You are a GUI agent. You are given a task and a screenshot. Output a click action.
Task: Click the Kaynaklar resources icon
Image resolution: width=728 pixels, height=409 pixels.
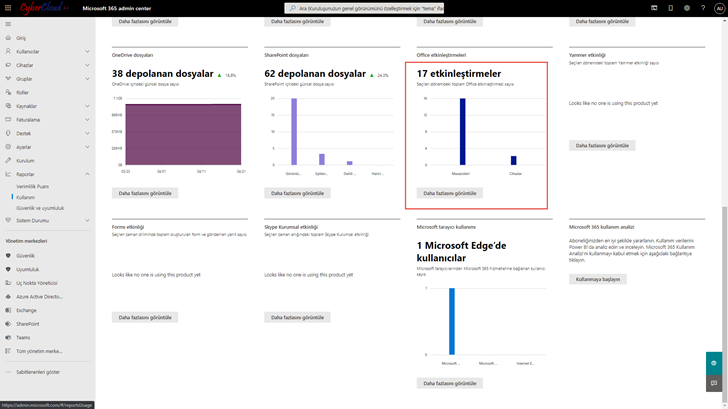[8, 106]
